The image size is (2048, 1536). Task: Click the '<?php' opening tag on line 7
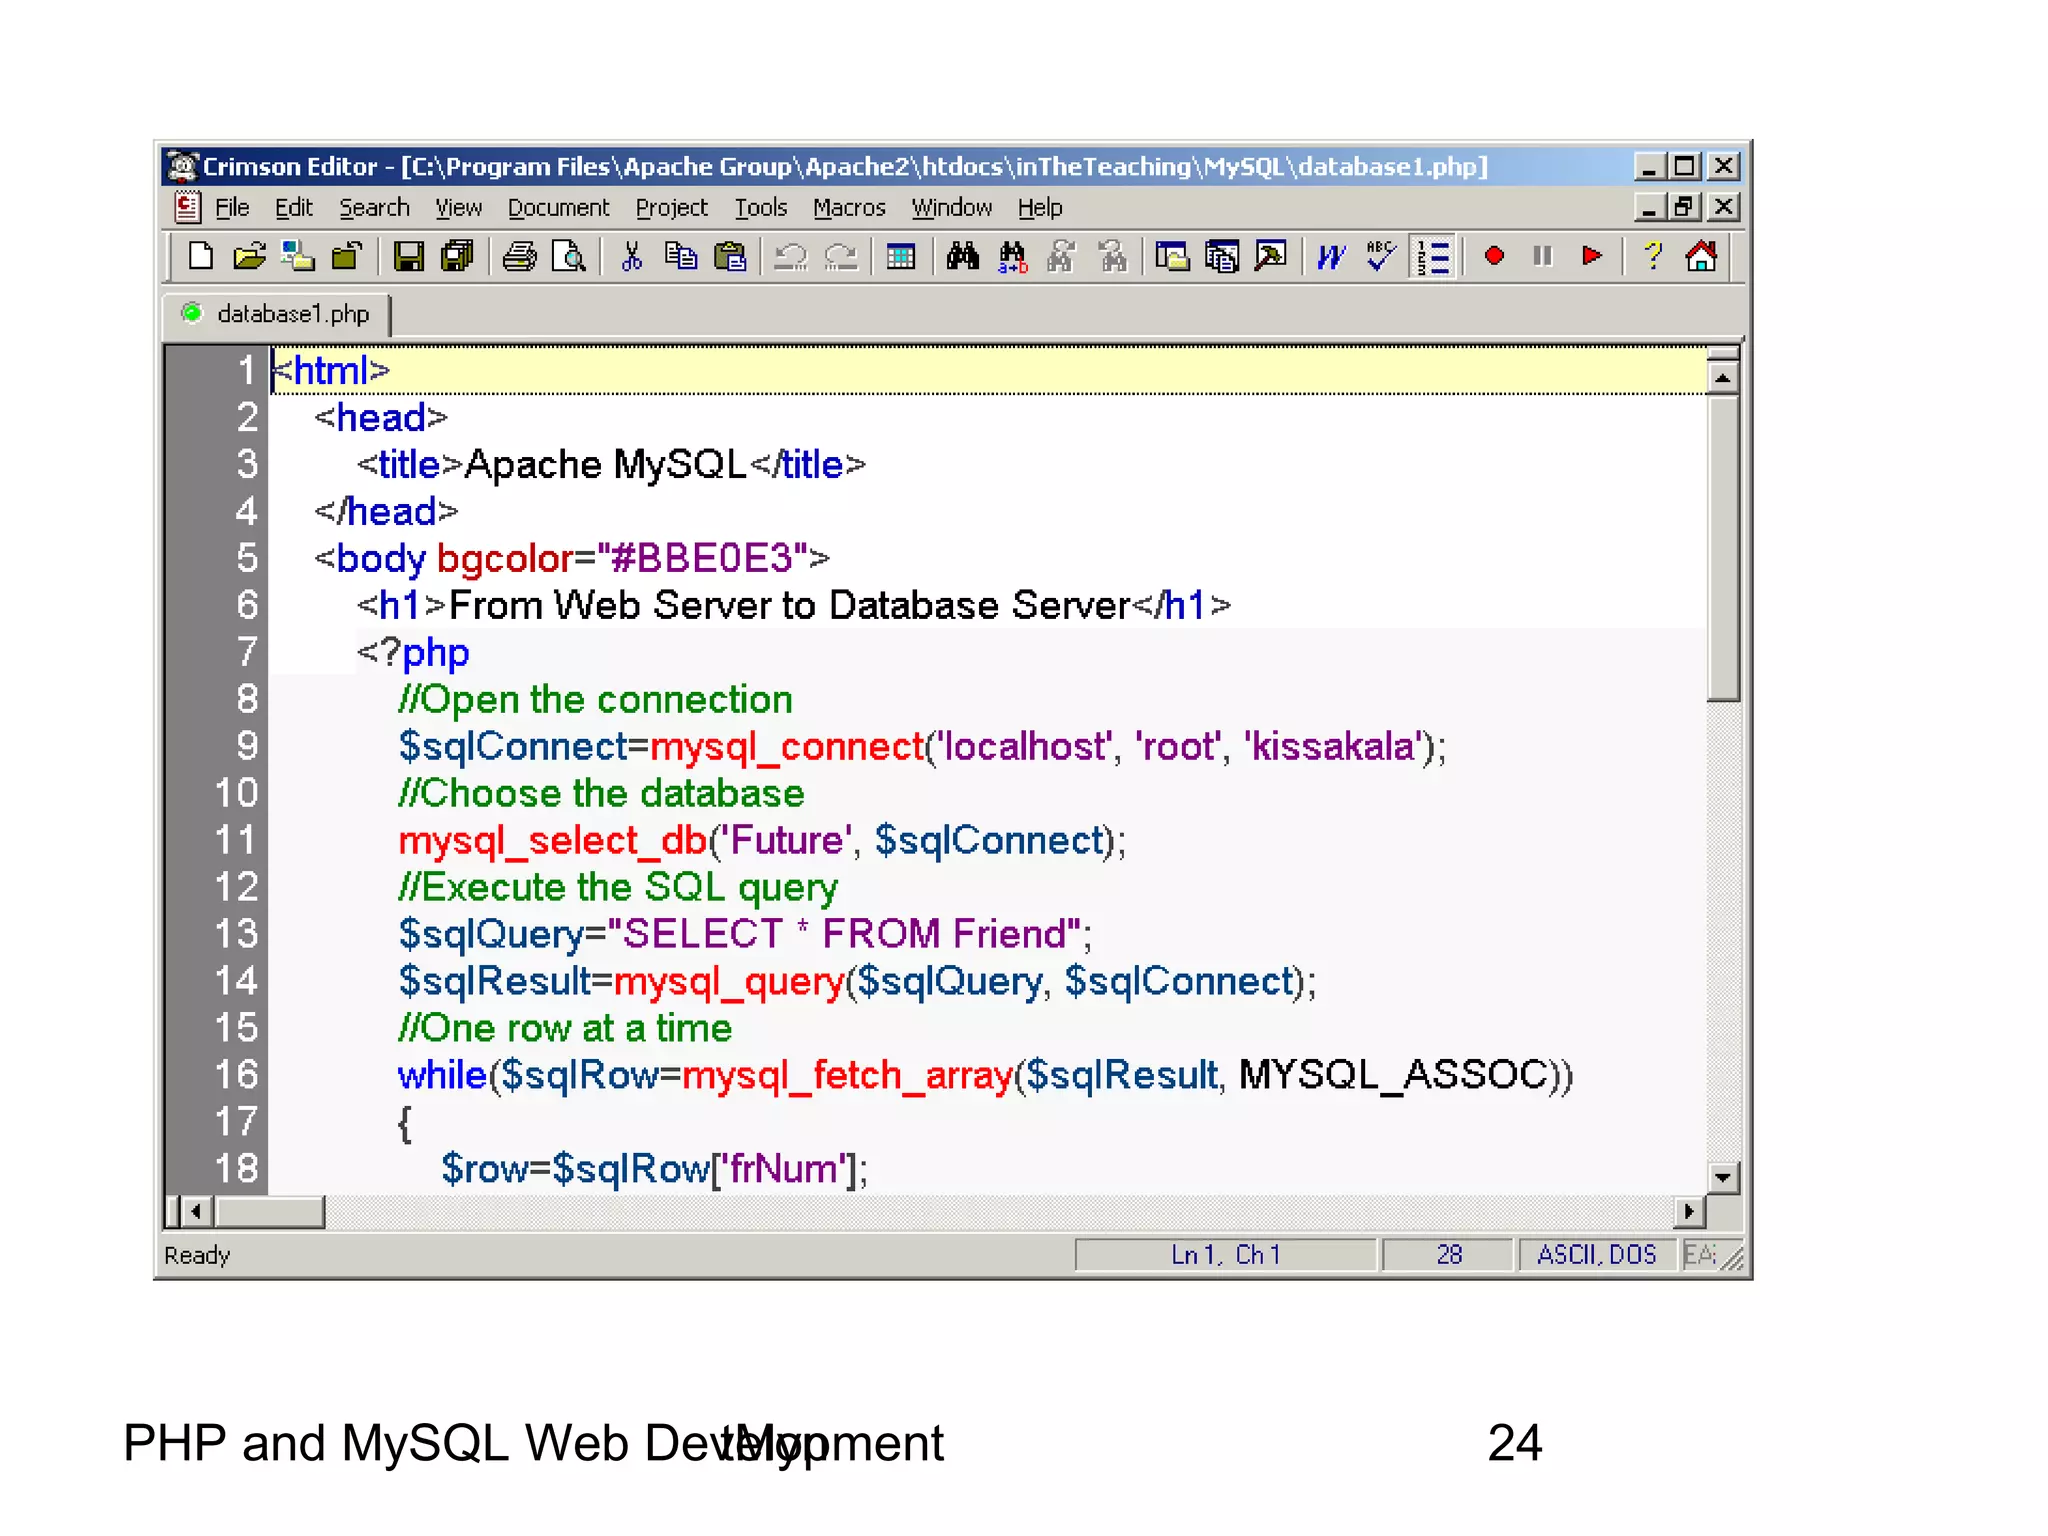[413, 653]
